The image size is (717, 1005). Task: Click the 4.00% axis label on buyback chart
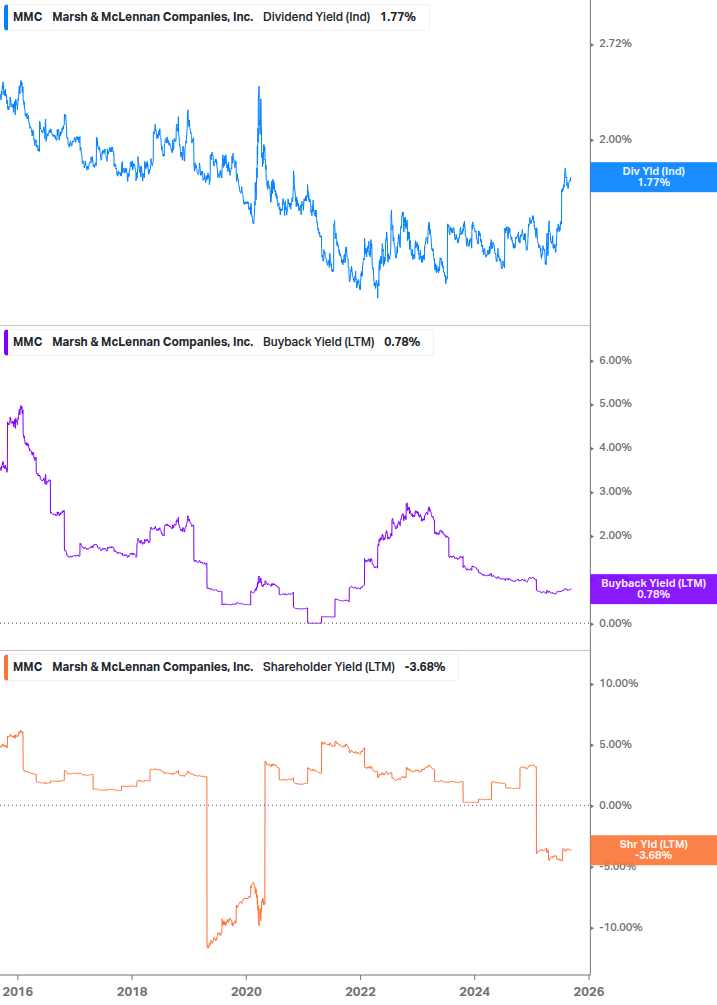pyautogui.click(x=615, y=447)
